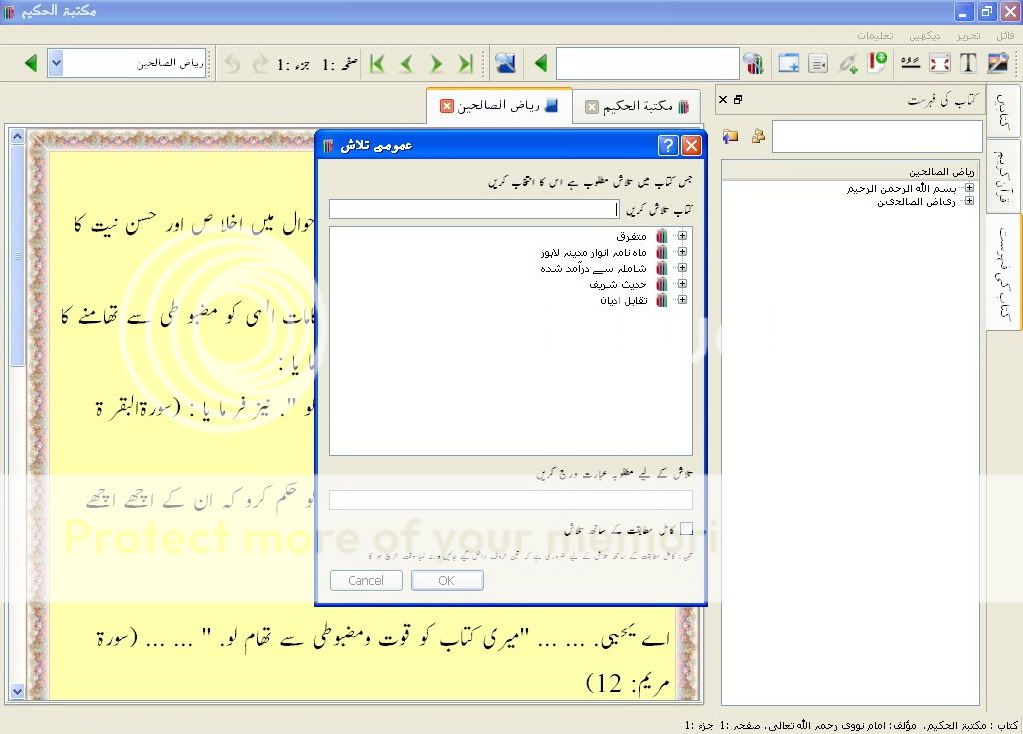The height and width of the screenshot is (734, 1023).
Task: Click the new window toolbar icon
Action: 789,63
